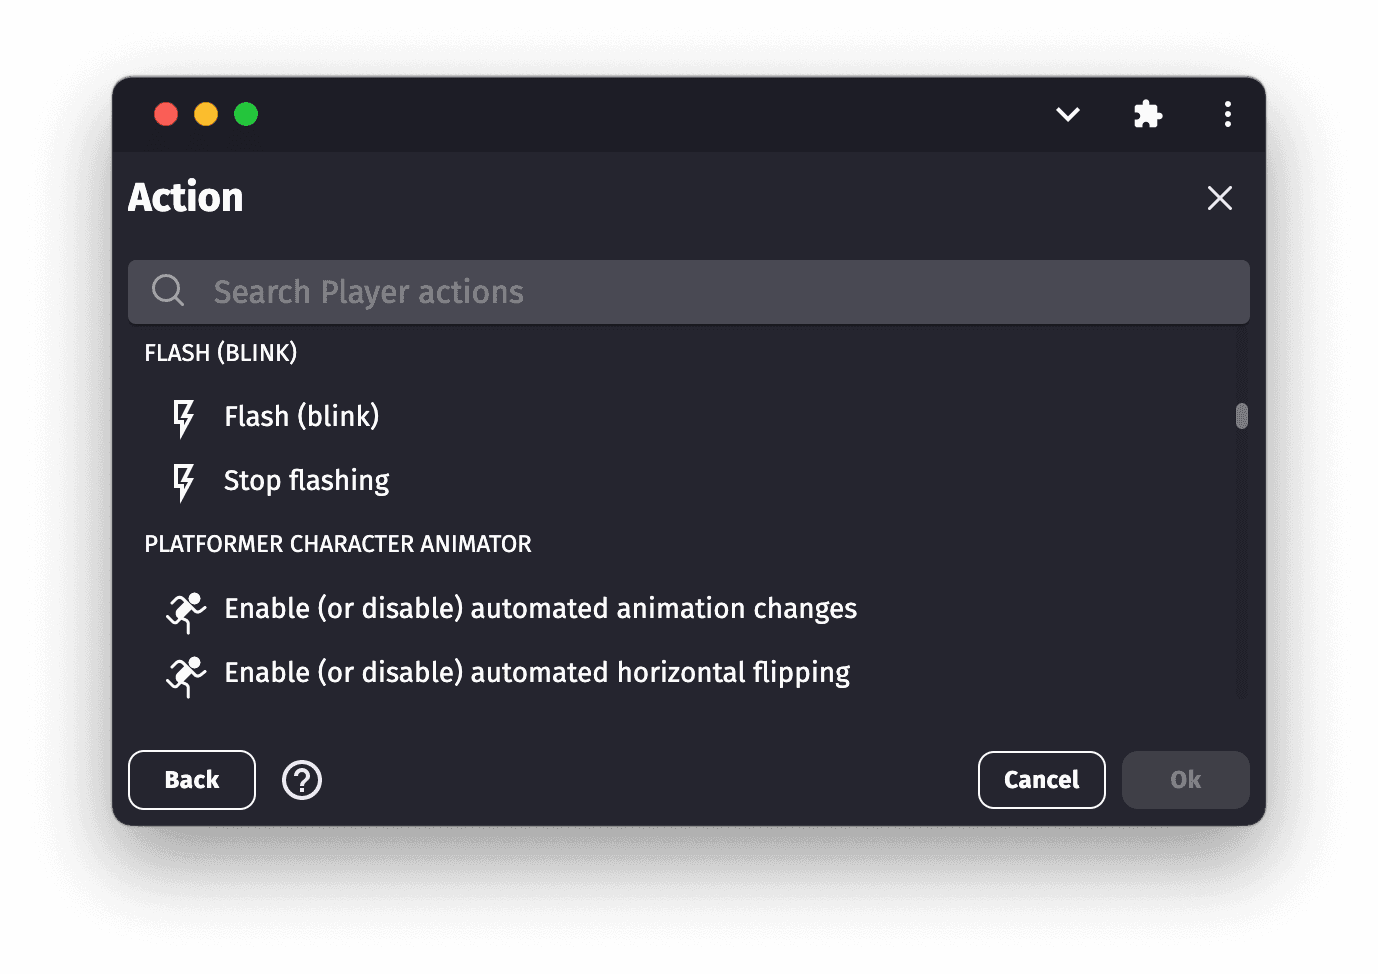This screenshot has height=974, width=1378.
Task: Click the running figure icon for animation changes
Action: coord(185,610)
